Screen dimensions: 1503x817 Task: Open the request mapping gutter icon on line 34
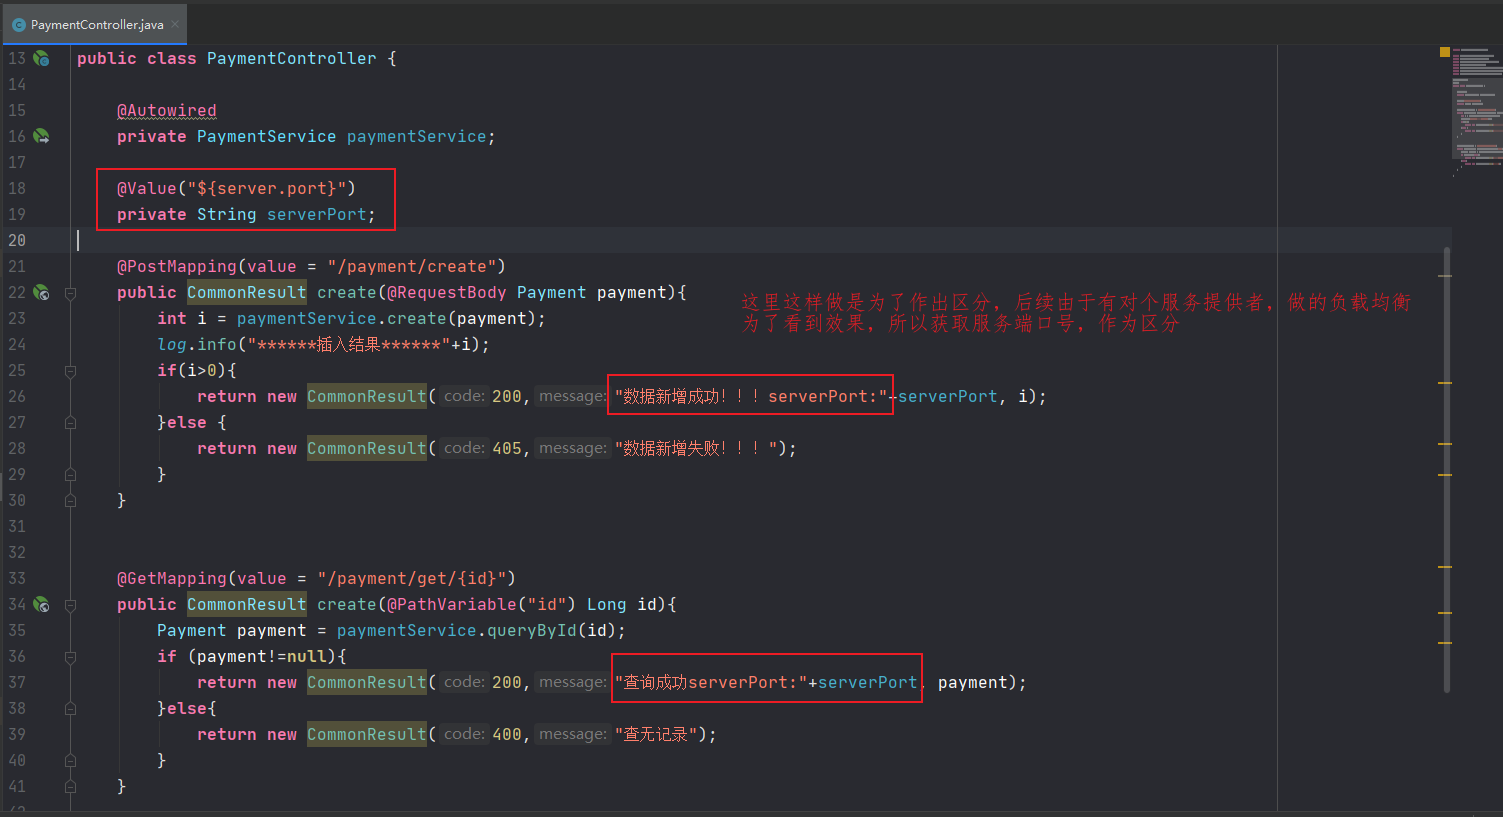41,604
